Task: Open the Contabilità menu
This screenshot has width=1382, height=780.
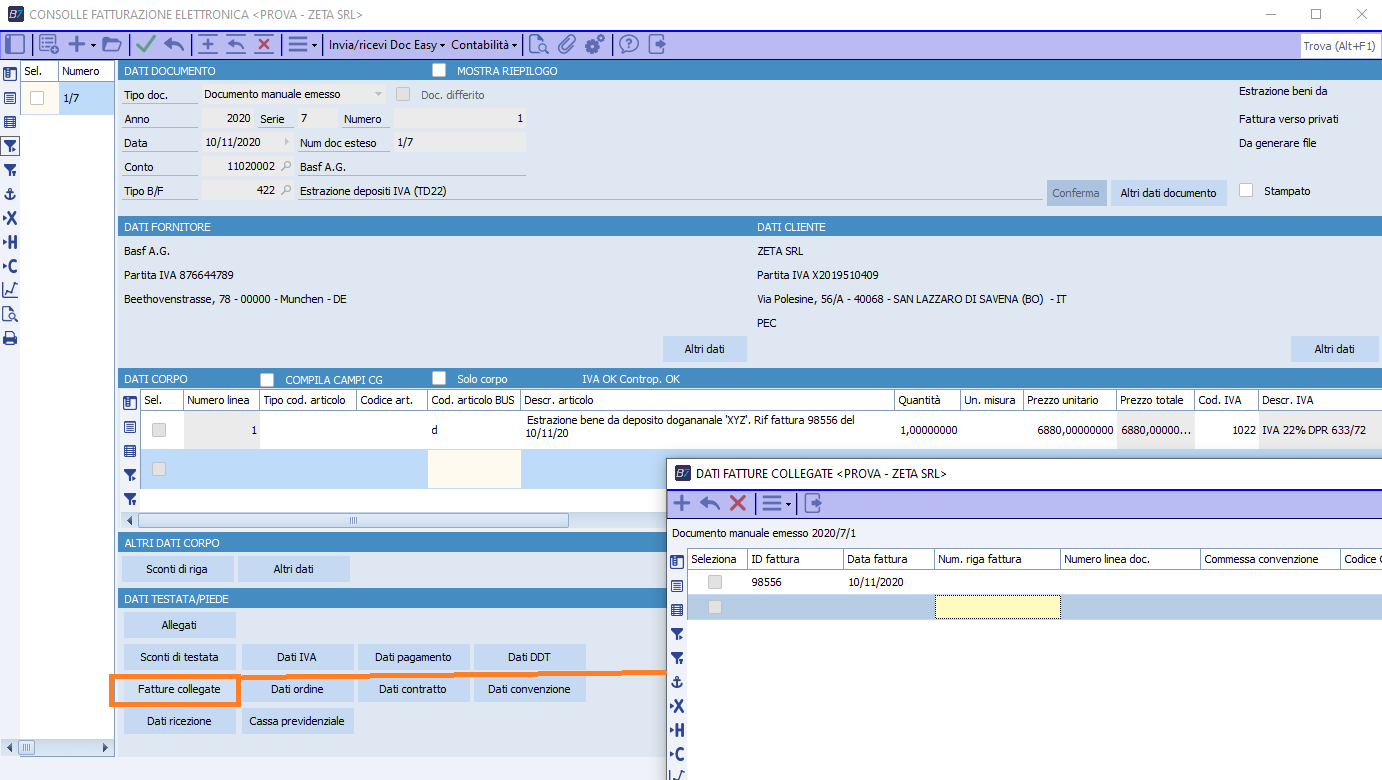Action: coord(484,45)
